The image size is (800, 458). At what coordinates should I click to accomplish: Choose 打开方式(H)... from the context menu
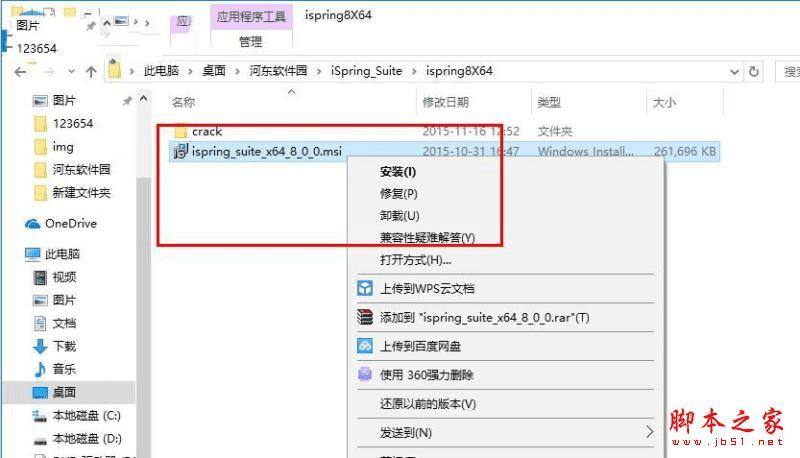[415, 260]
